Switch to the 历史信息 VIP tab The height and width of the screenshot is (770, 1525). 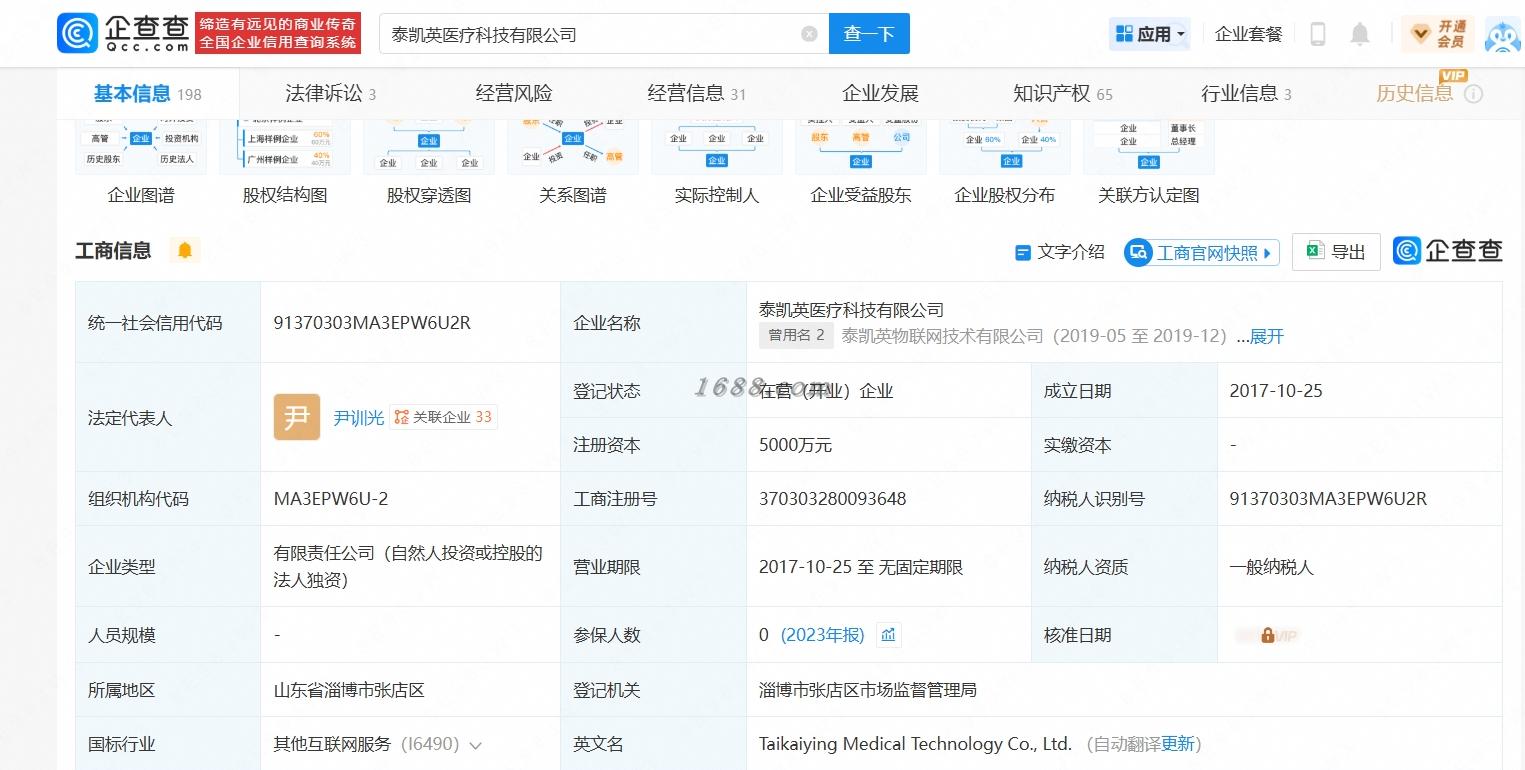coord(1415,94)
